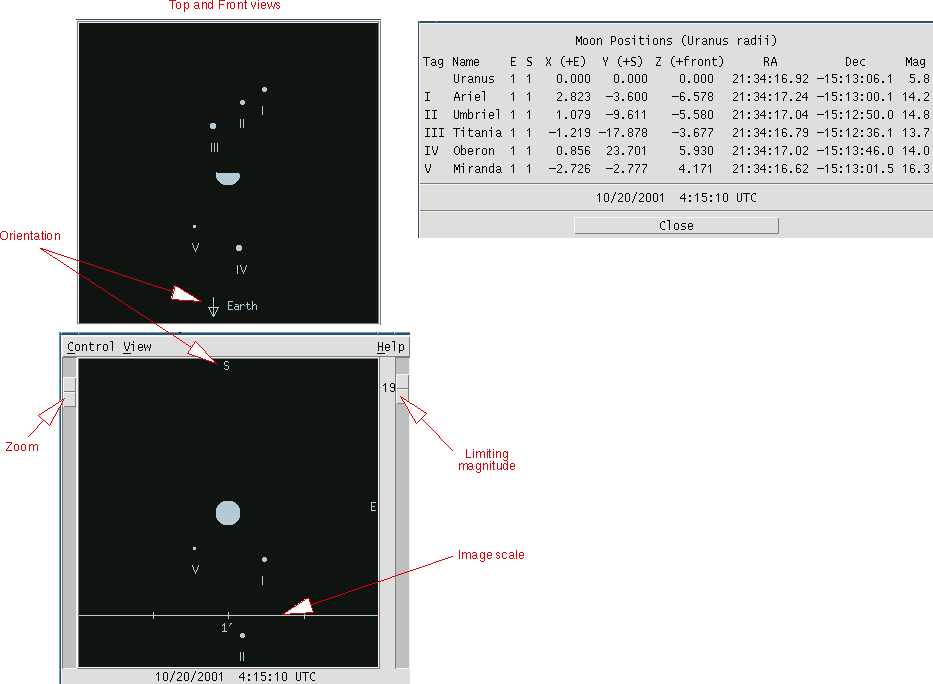Click Ariel (I) dot in front view
Screen dimensions: 933x684
click(x=264, y=560)
